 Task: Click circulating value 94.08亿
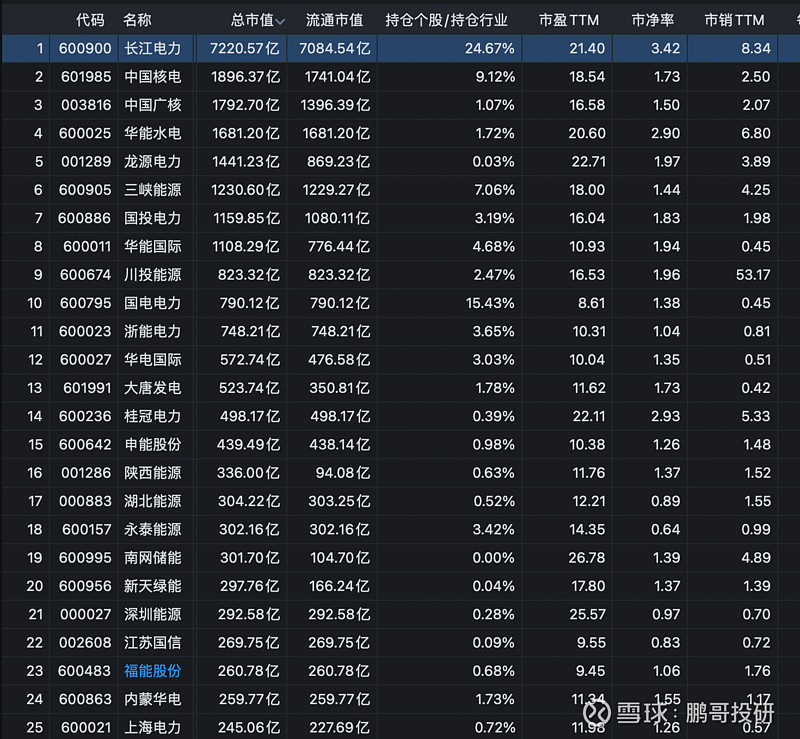click(343, 473)
